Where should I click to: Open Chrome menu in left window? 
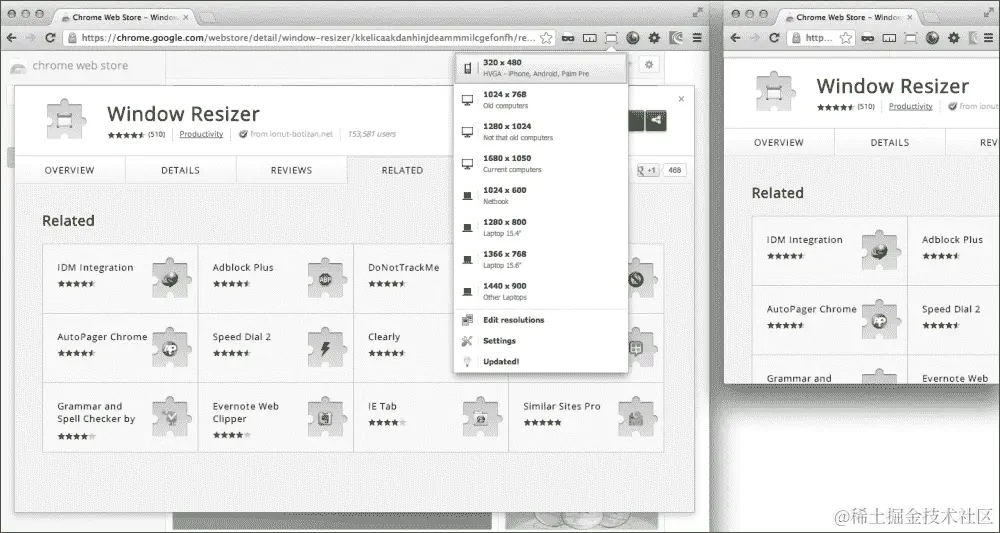tap(698, 38)
